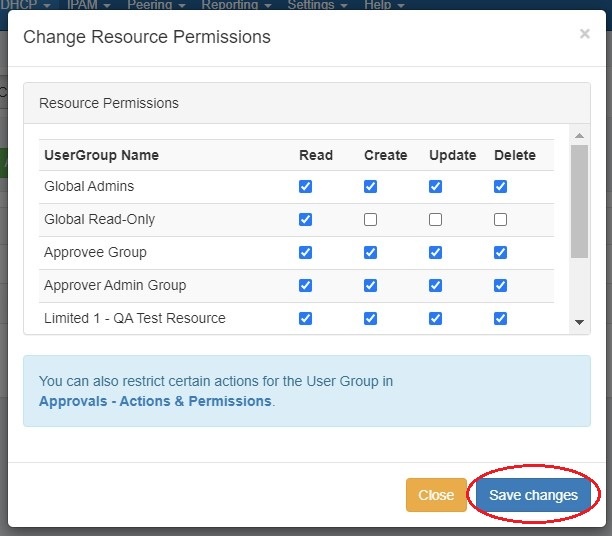This screenshot has width=612, height=536.
Task: Open the Reporting dropdown menu
Action: pyautogui.click(x=236, y=5)
